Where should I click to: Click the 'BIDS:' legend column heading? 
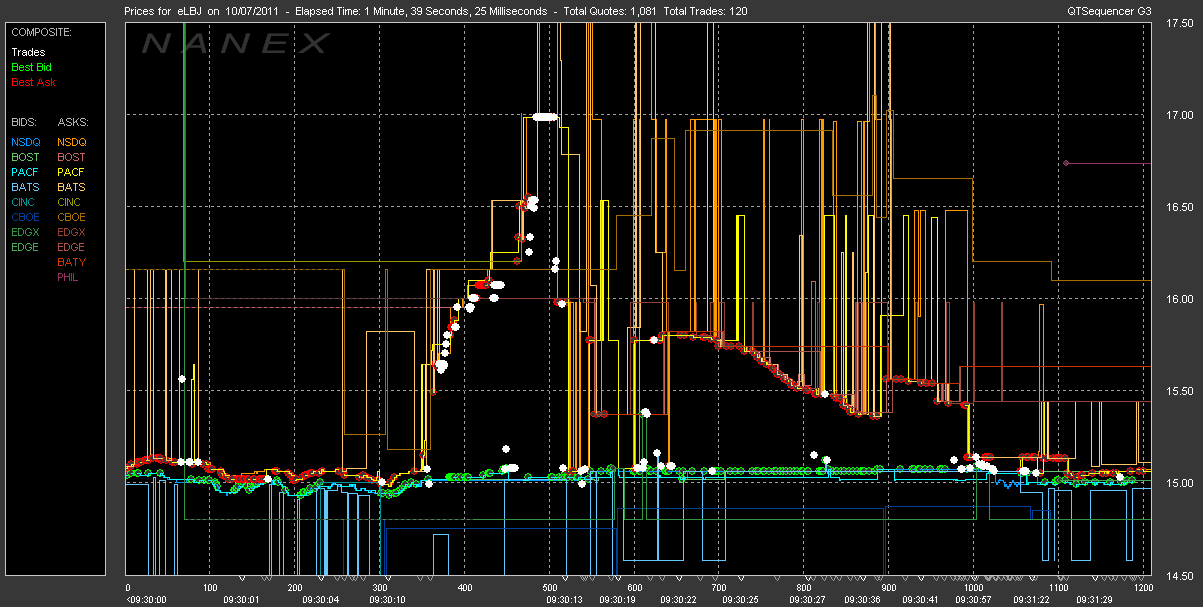pyautogui.click(x=25, y=121)
